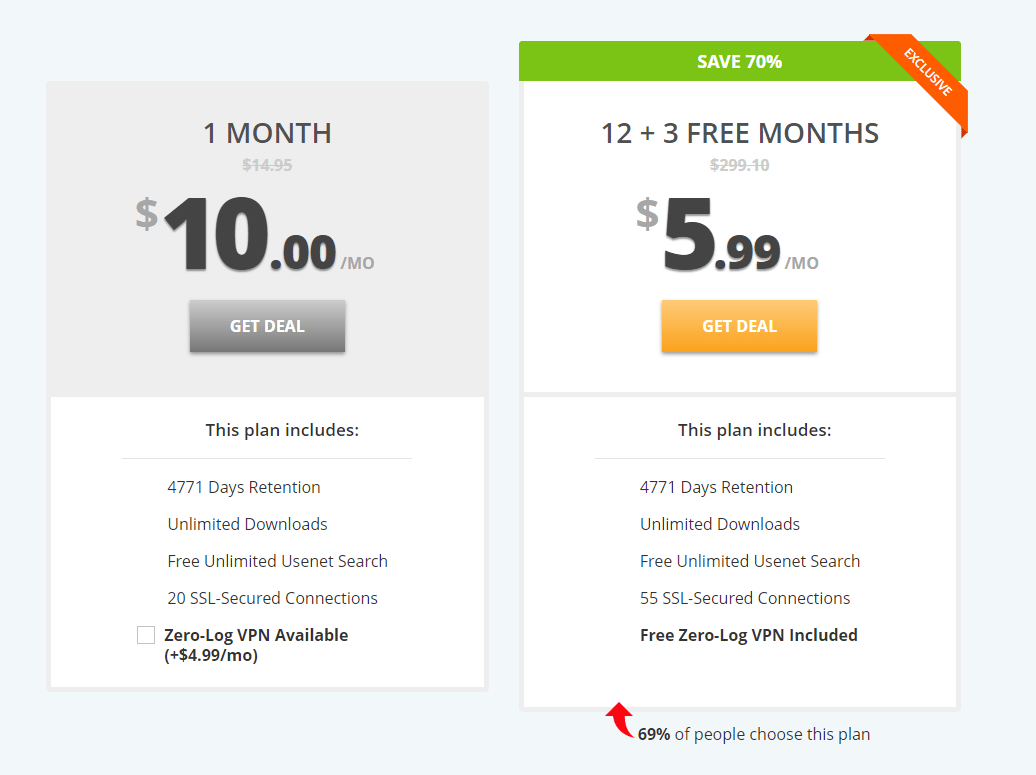Click the orange EXCLUSIVE corner ribbon

pyautogui.click(x=925, y=76)
